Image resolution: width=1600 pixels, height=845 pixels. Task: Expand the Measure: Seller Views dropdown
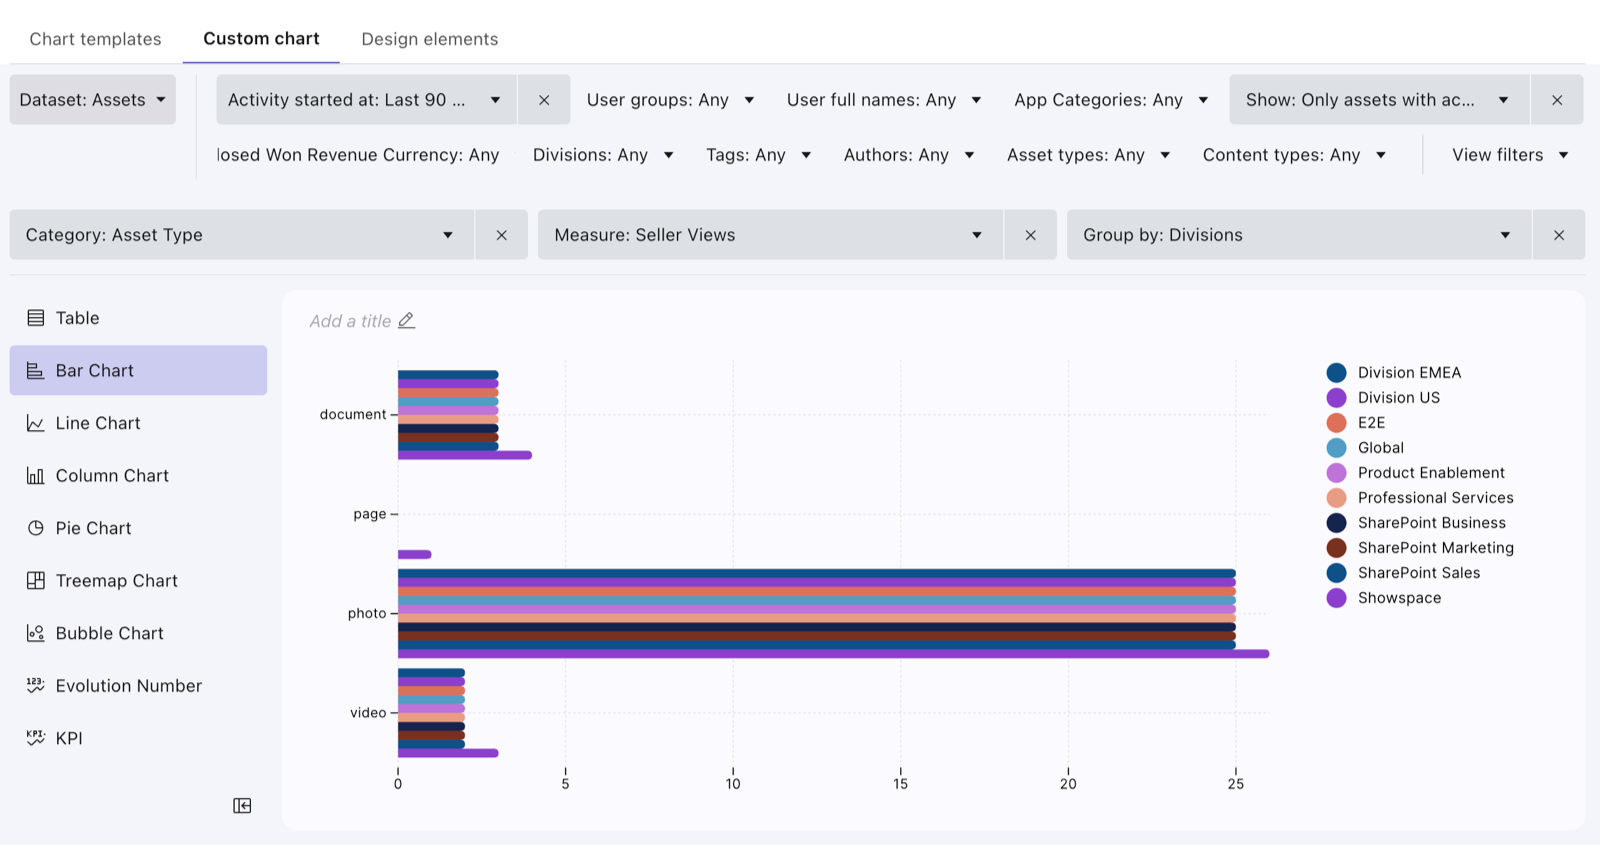770,235
